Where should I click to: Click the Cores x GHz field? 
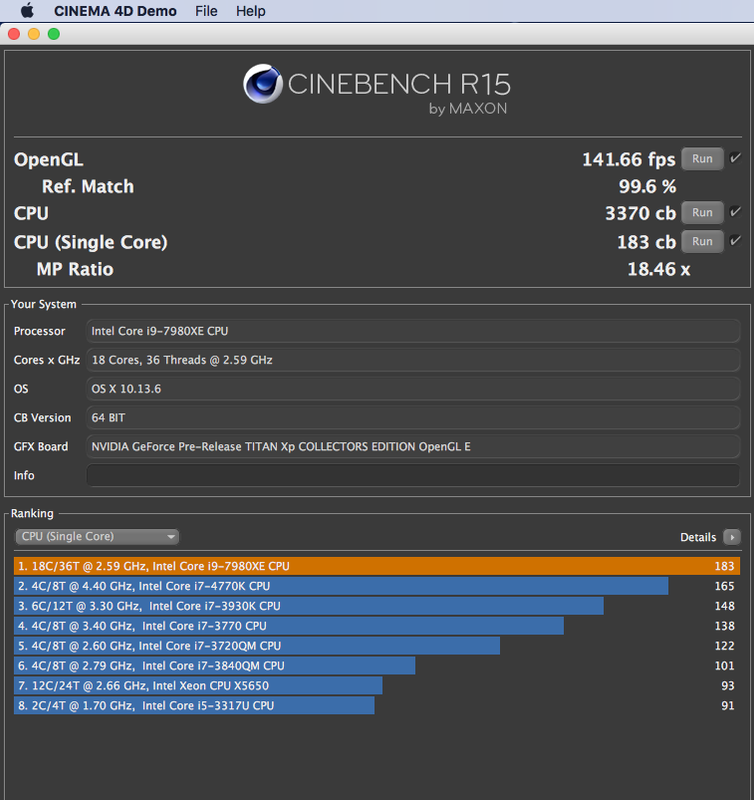(x=413, y=360)
